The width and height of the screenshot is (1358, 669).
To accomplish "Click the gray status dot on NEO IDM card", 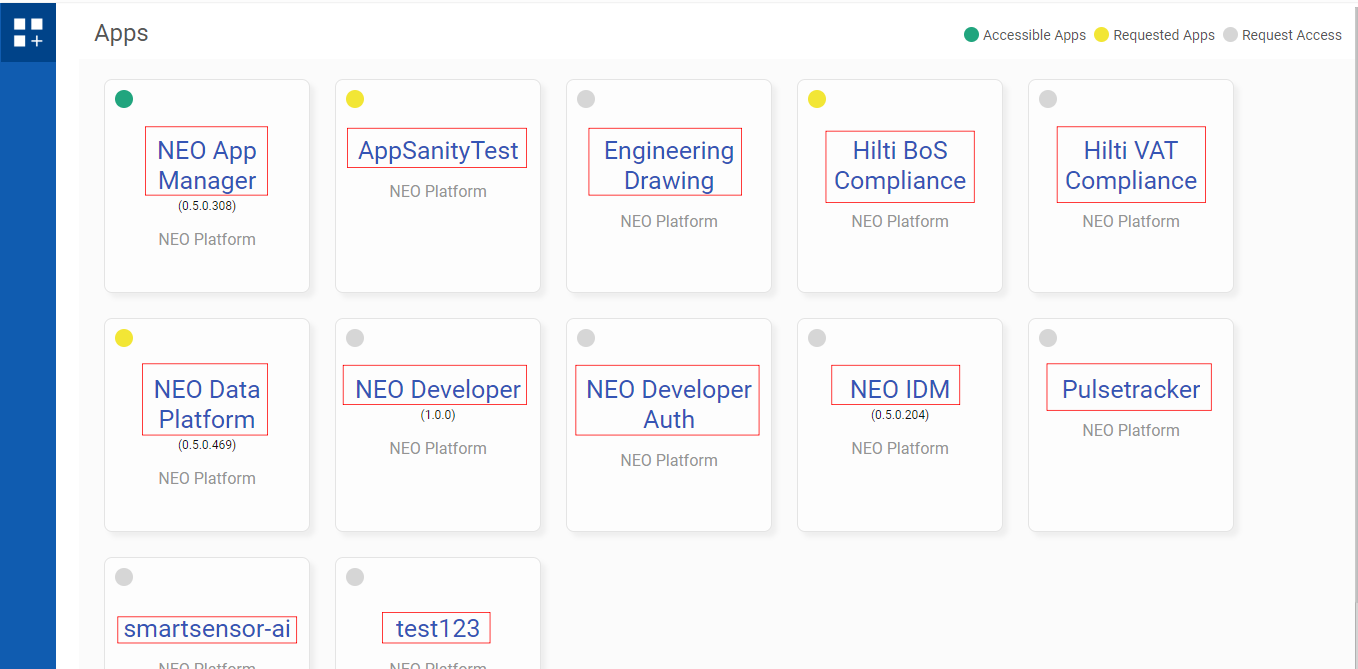I will tap(817, 338).
